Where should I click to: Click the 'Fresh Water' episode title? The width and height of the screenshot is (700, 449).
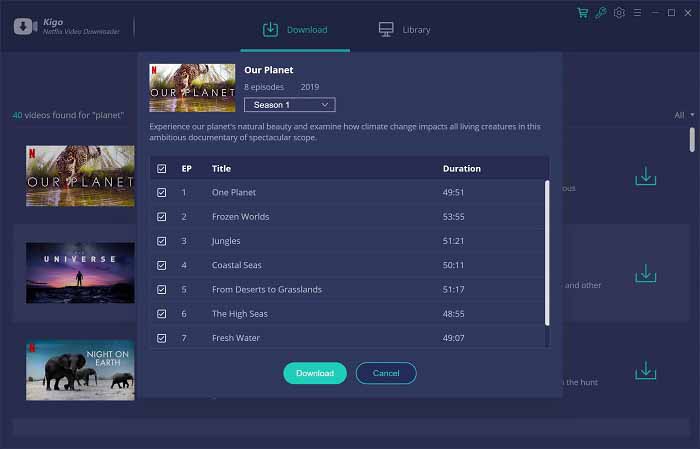click(236, 338)
